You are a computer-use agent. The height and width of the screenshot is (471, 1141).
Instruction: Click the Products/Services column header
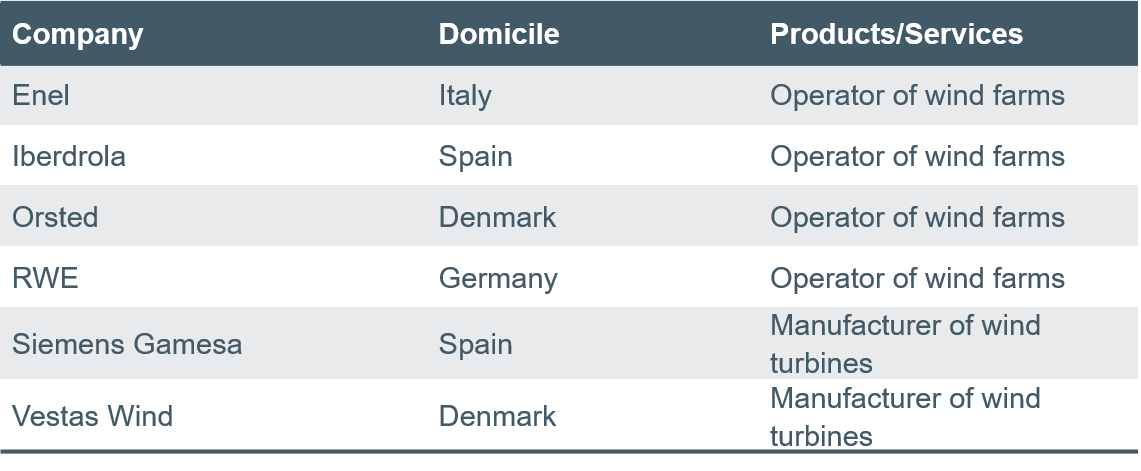pyautogui.click(x=896, y=34)
